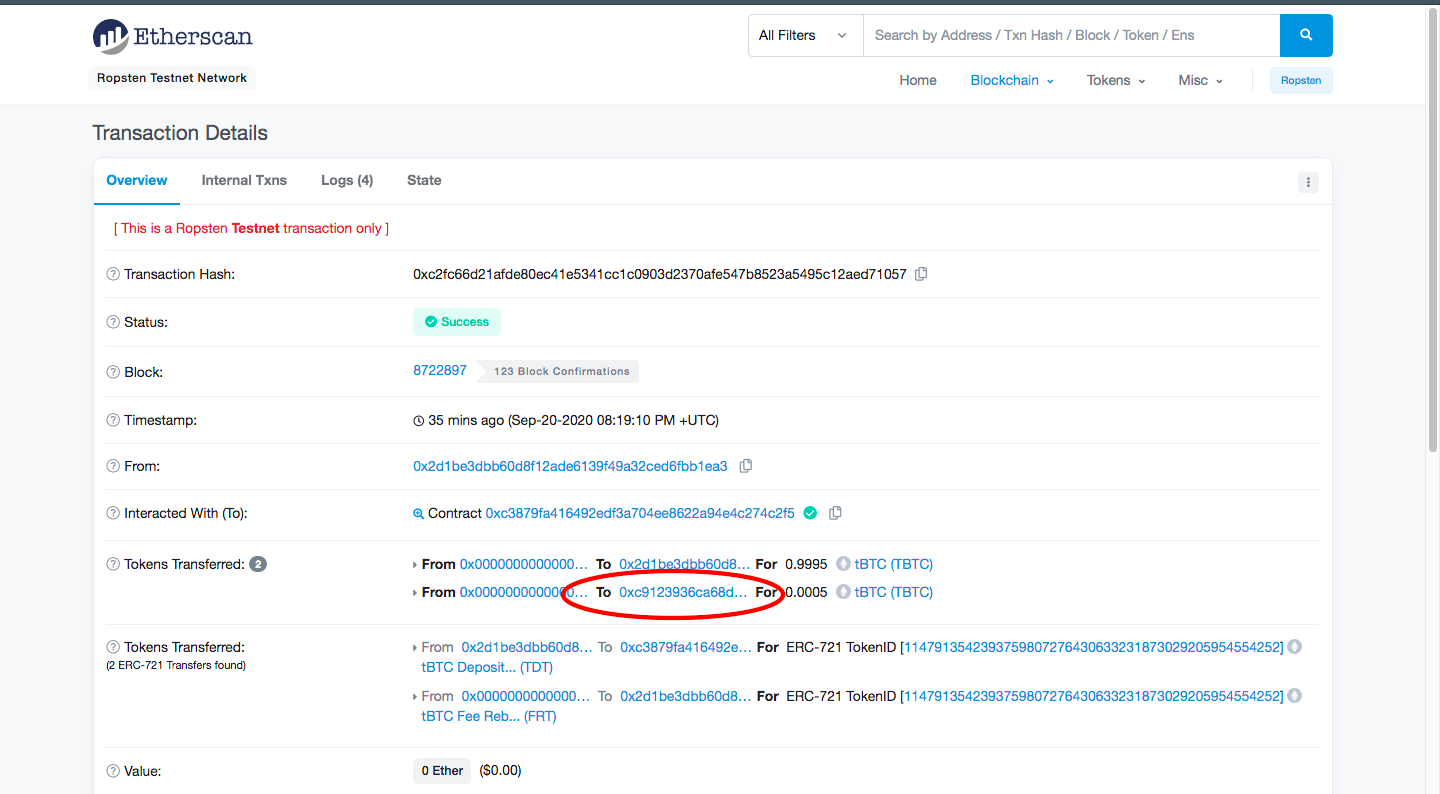The width and height of the screenshot is (1440, 794).
Task: Open the tBTC Fee Reb... (FRT) token link
Action: pos(489,716)
